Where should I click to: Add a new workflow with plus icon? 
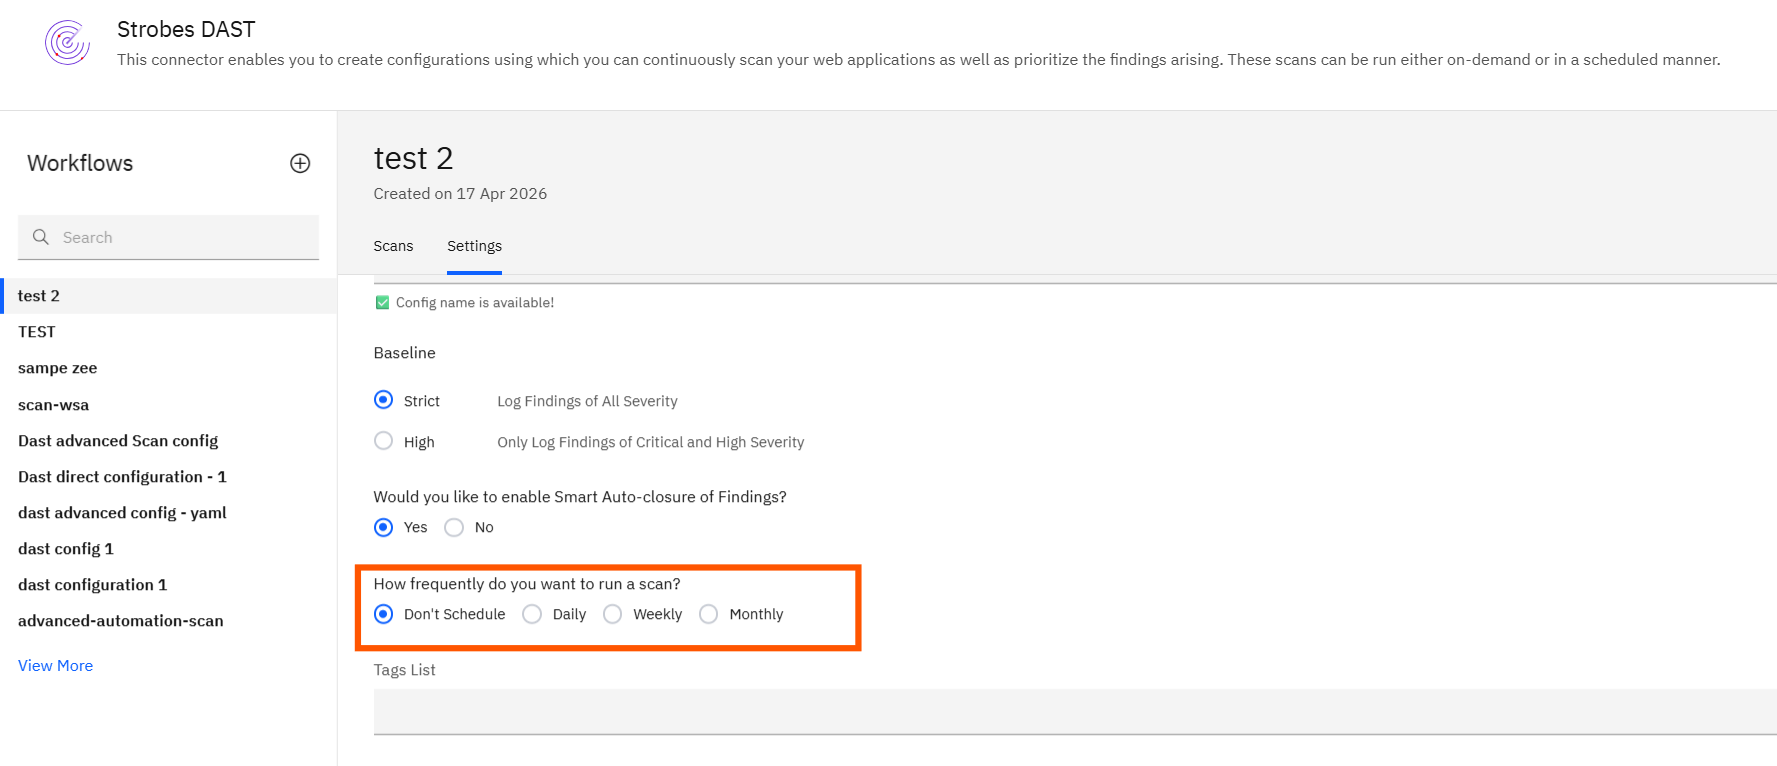point(300,163)
